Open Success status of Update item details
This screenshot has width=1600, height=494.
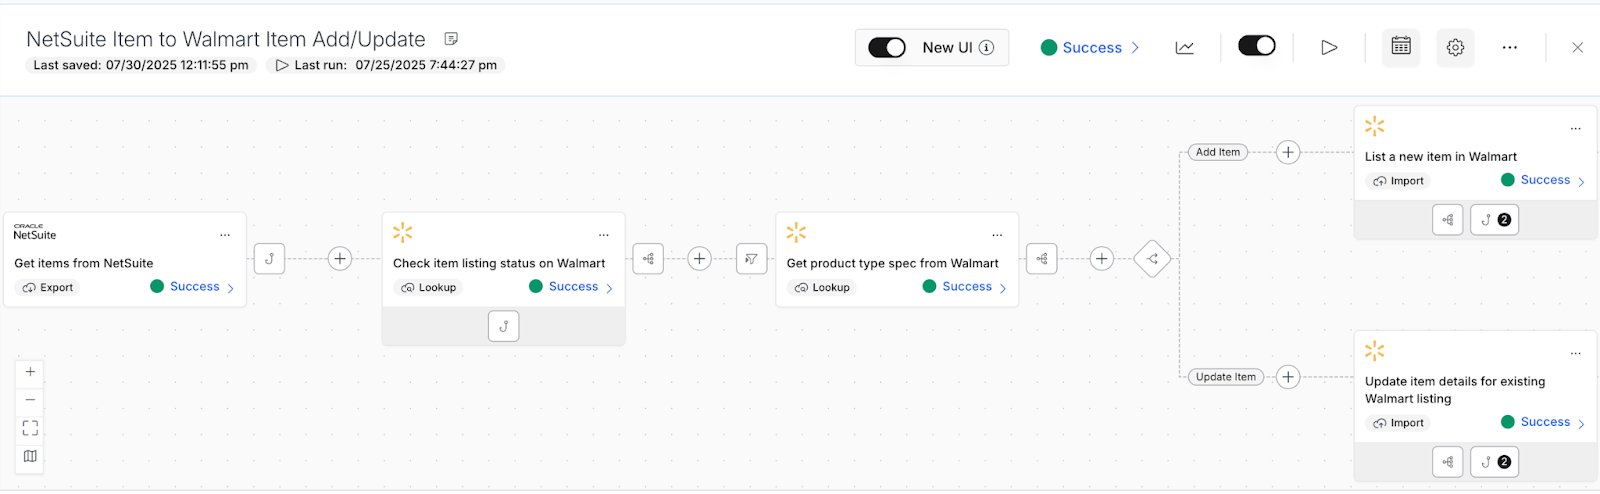click(x=1544, y=422)
